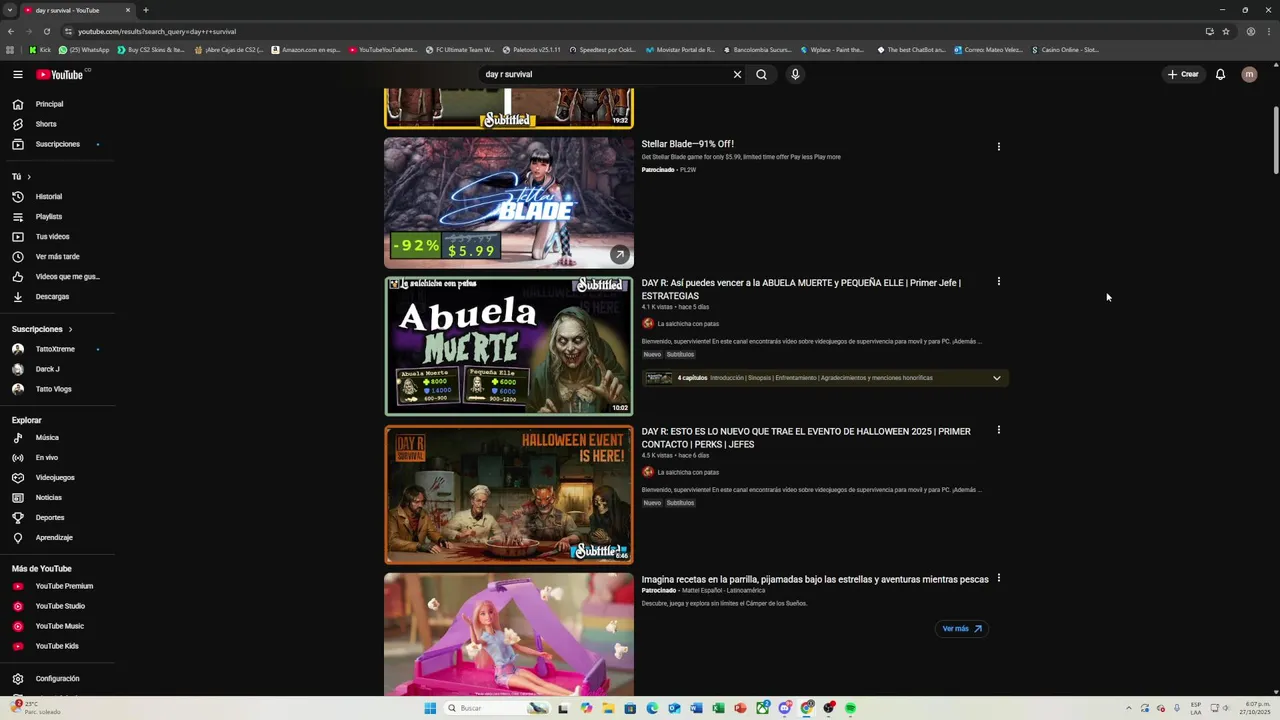Open the Kick bookmark
The image size is (1280, 720).
pyautogui.click(x=40, y=50)
